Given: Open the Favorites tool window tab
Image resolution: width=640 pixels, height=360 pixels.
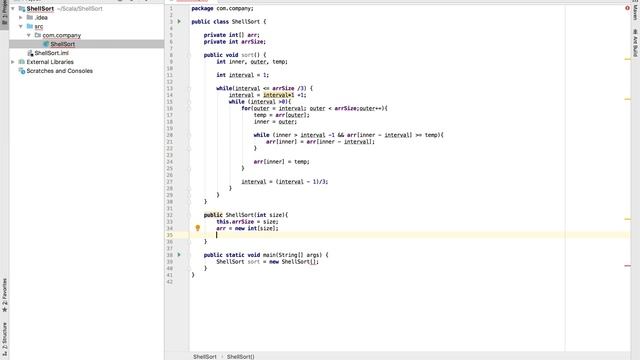Looking at the screenshot, I should click(4, 296).
